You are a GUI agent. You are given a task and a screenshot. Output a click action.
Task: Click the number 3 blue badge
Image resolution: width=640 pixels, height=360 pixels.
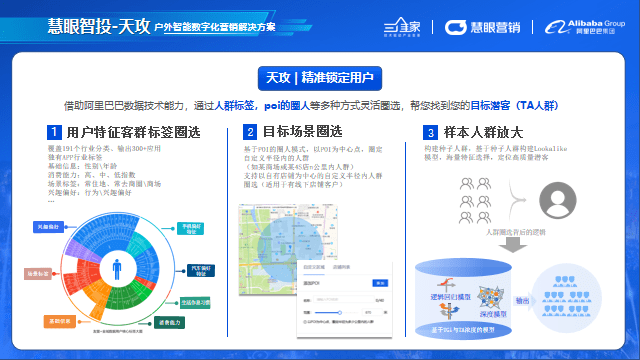coord(430,133)
